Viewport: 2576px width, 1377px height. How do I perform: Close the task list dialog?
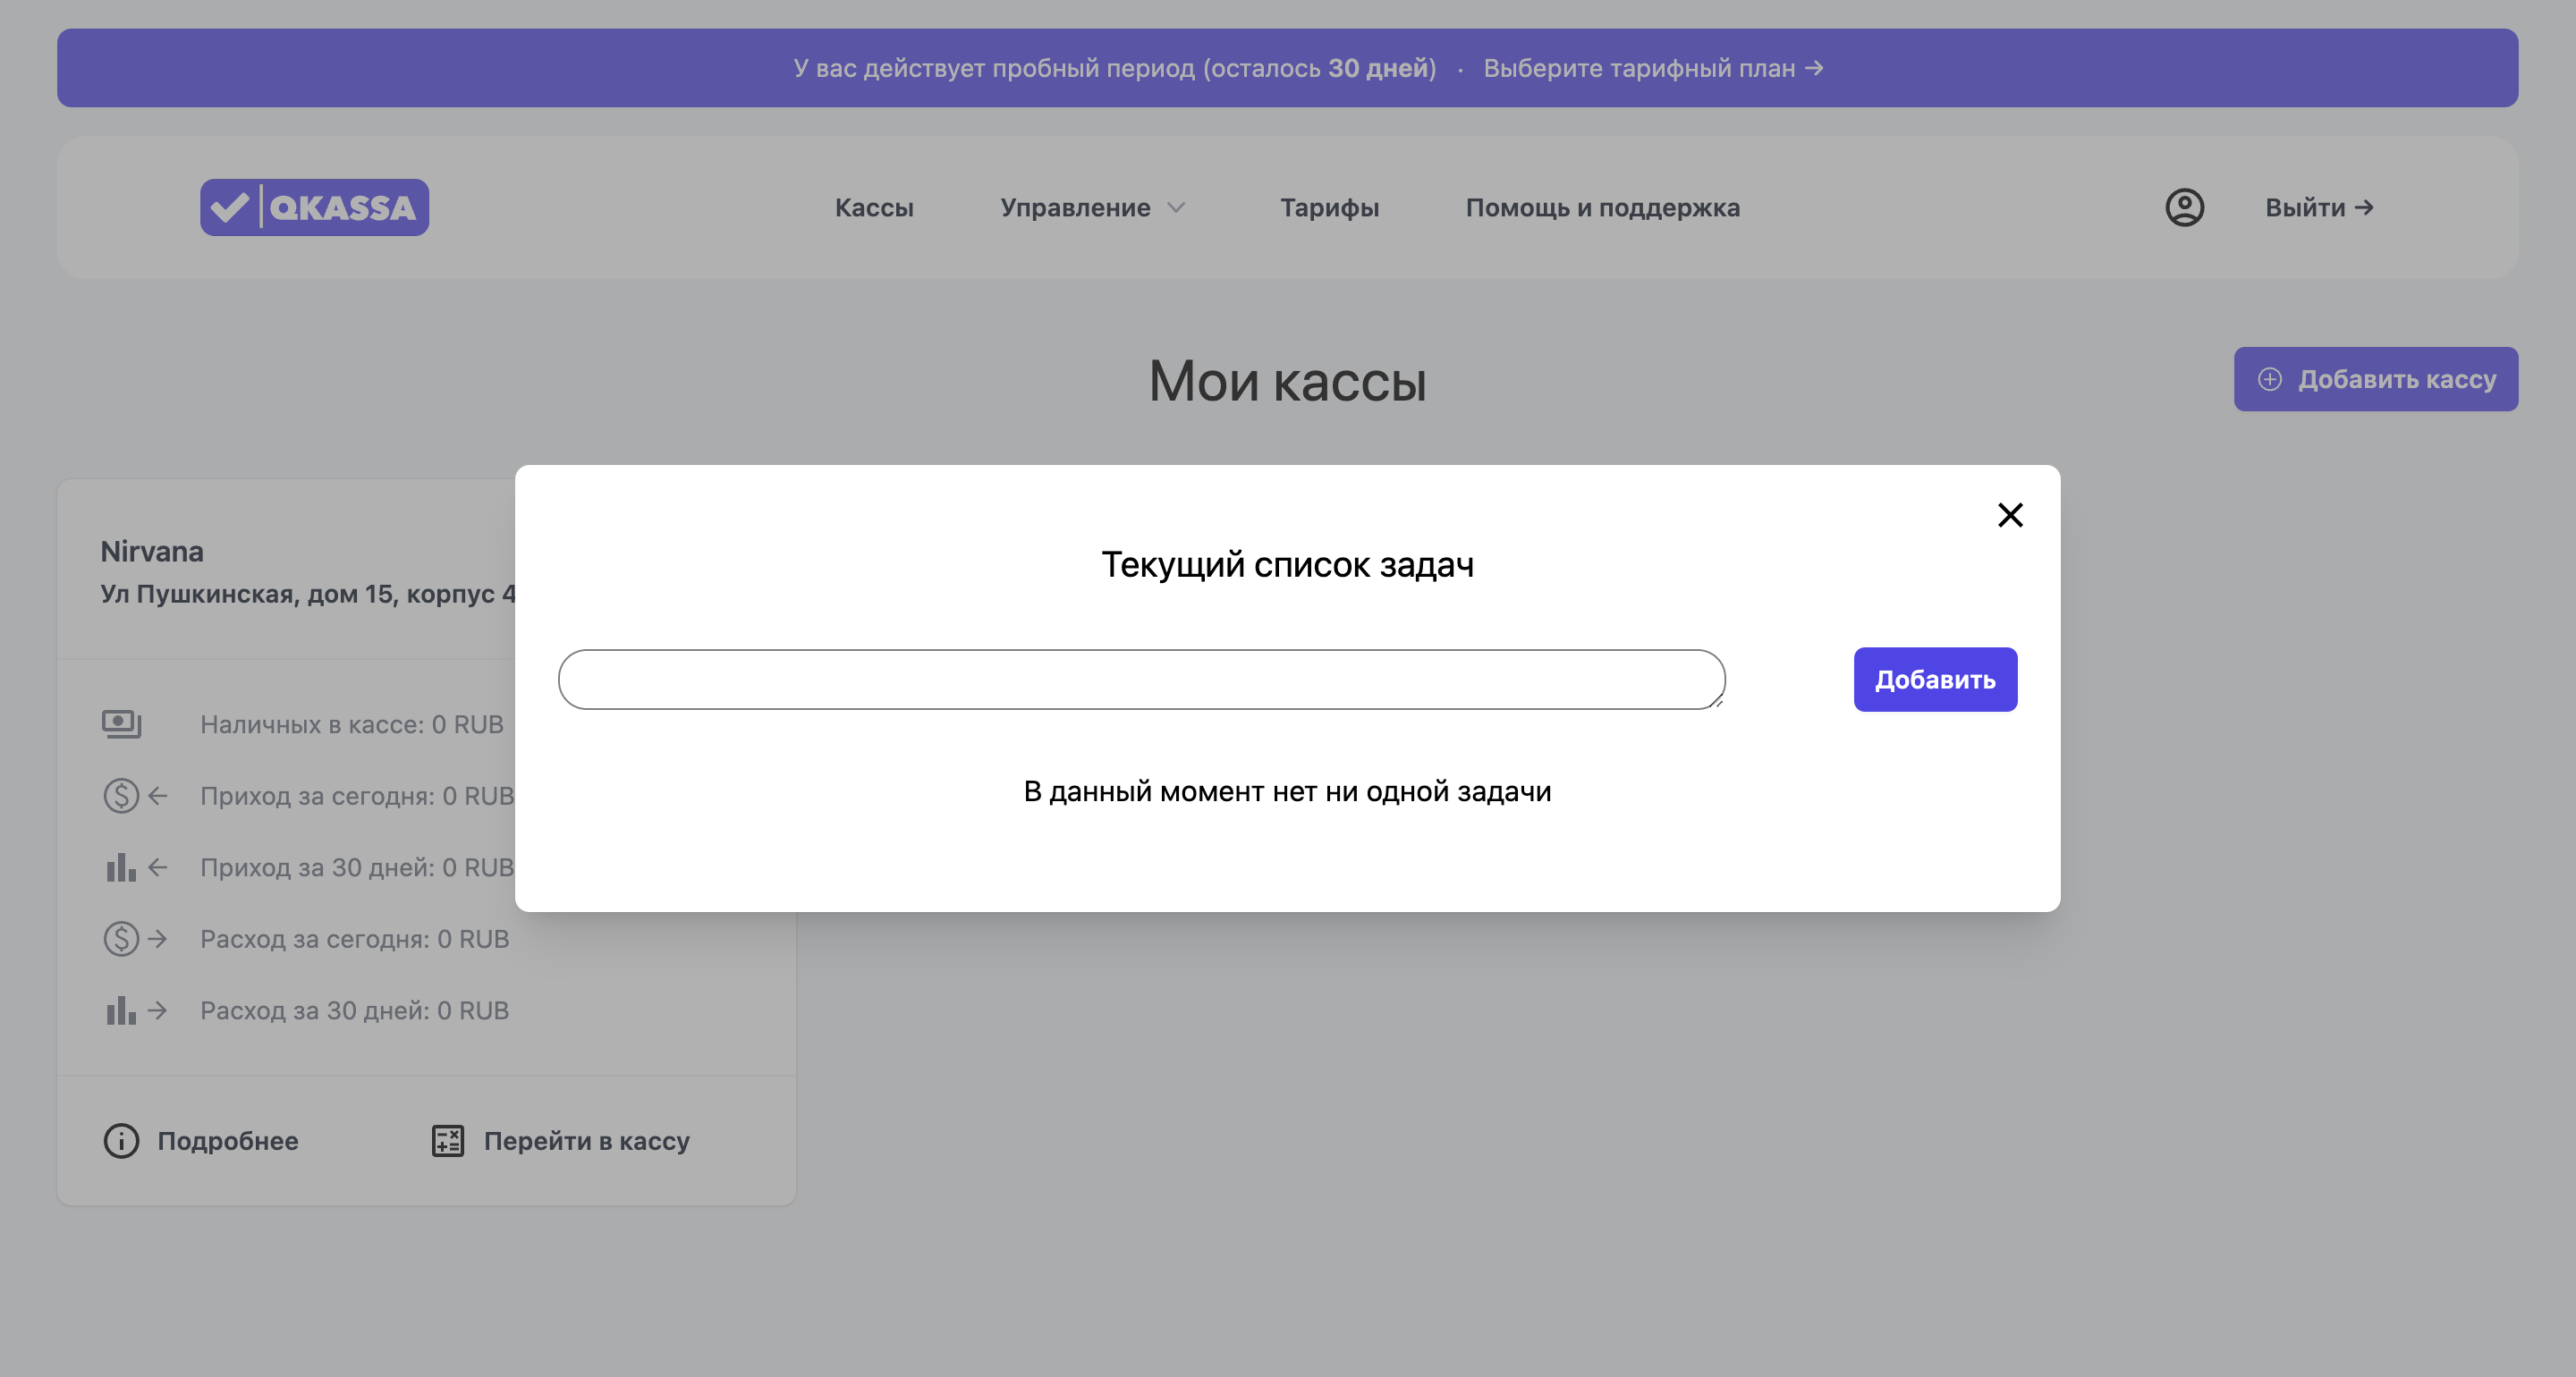[x=2010, y=515]
